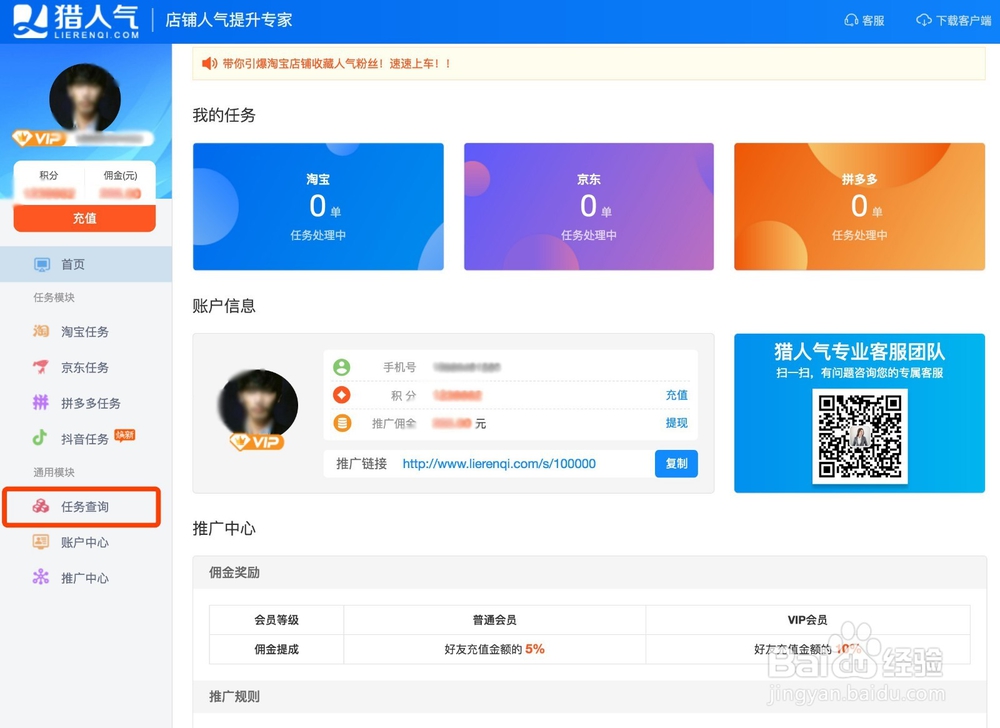The height and width of the screenshot is (728, 1000).
Task: Click the 会员等级 table cell
Action: 277,620
